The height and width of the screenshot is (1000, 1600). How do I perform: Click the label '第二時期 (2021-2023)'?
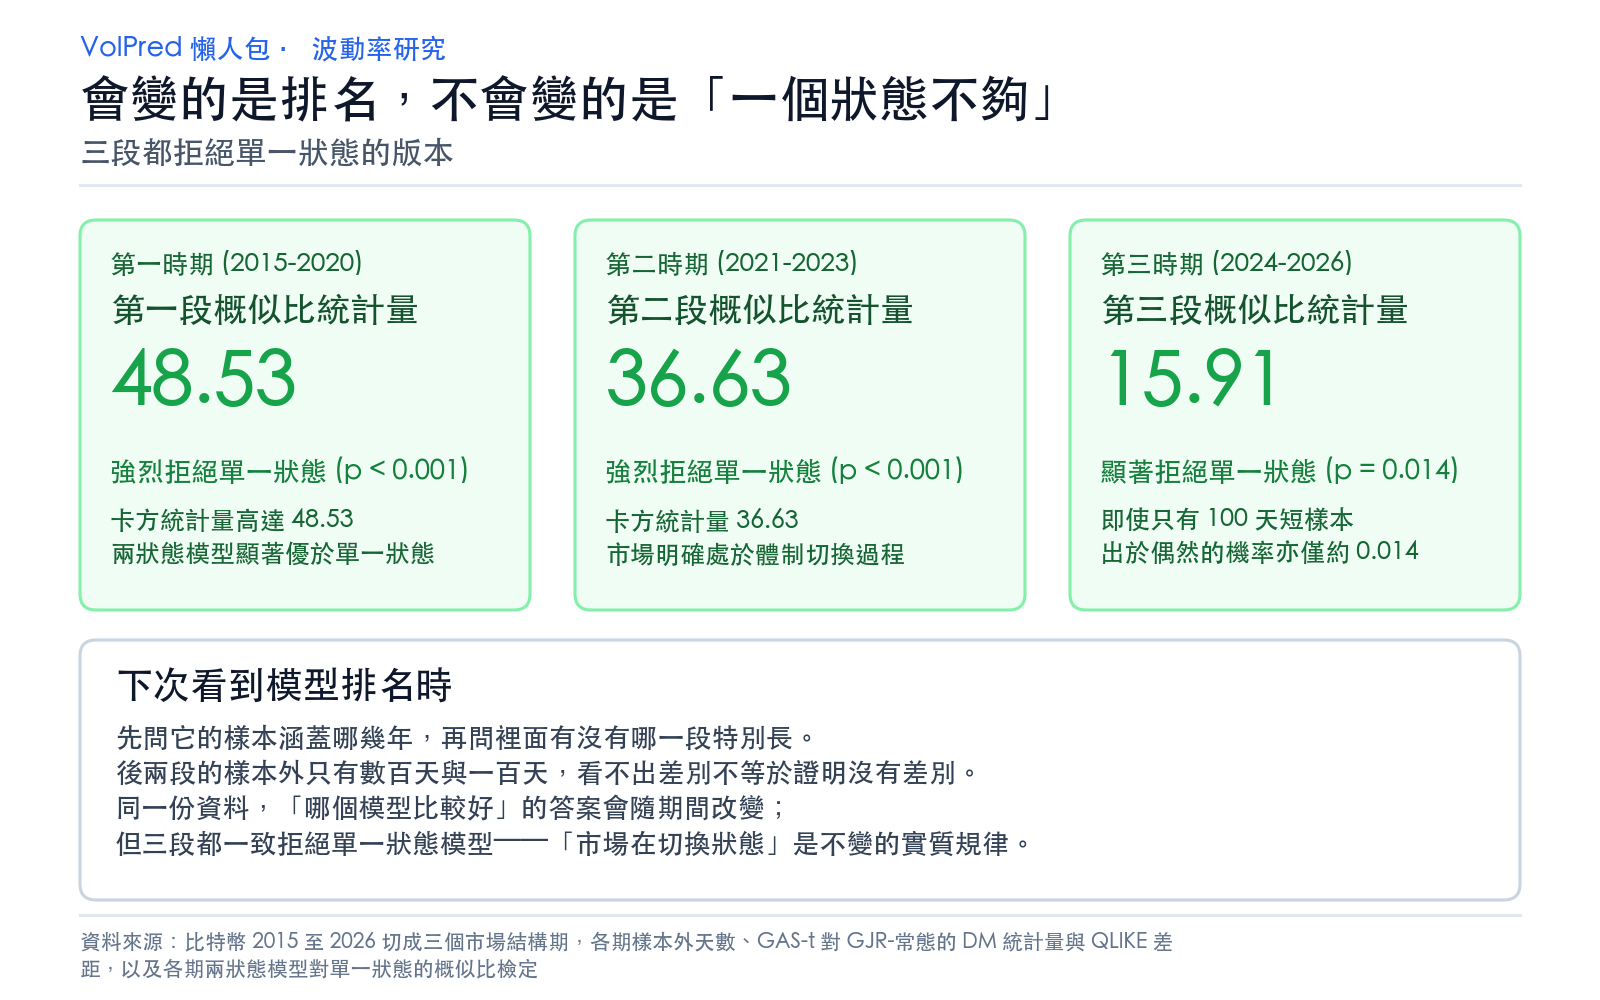[732, 263]
